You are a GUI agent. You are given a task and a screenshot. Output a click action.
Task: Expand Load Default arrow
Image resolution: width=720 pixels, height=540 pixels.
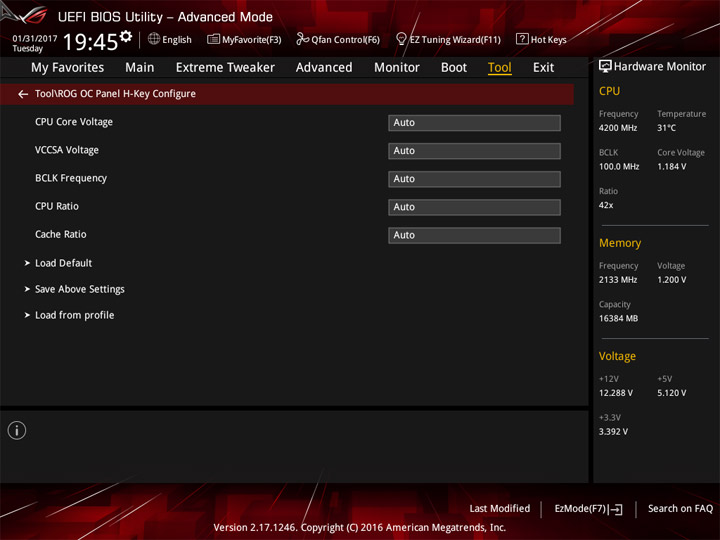27,263
